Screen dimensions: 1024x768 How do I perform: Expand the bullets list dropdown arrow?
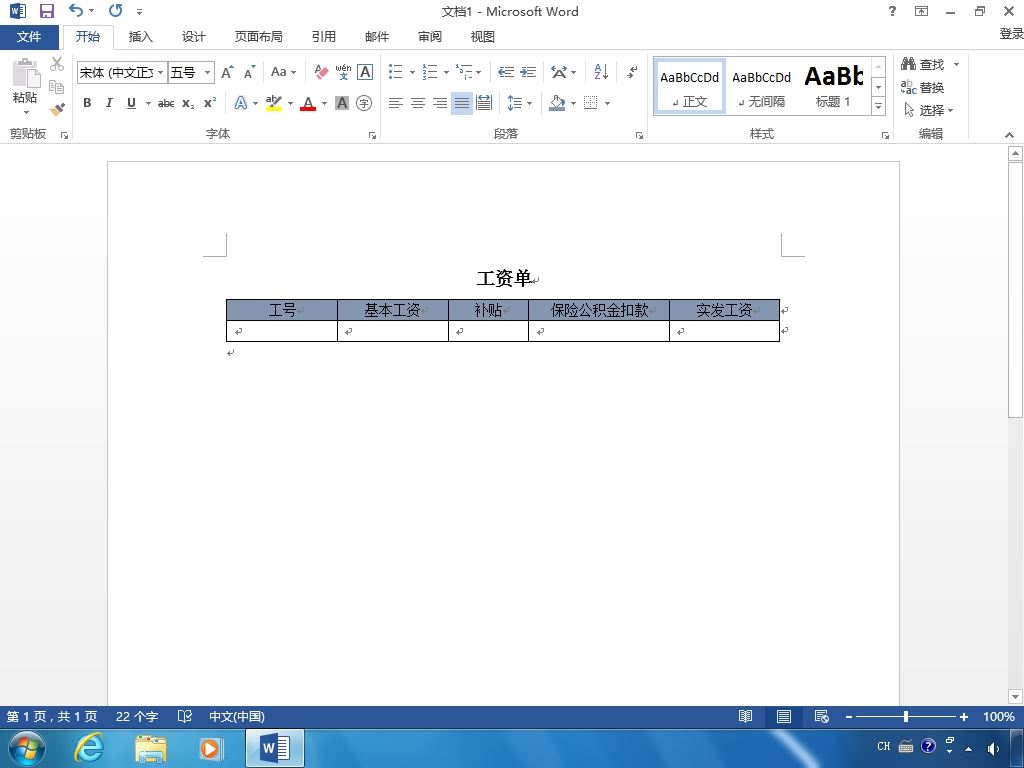pos(412,72)
